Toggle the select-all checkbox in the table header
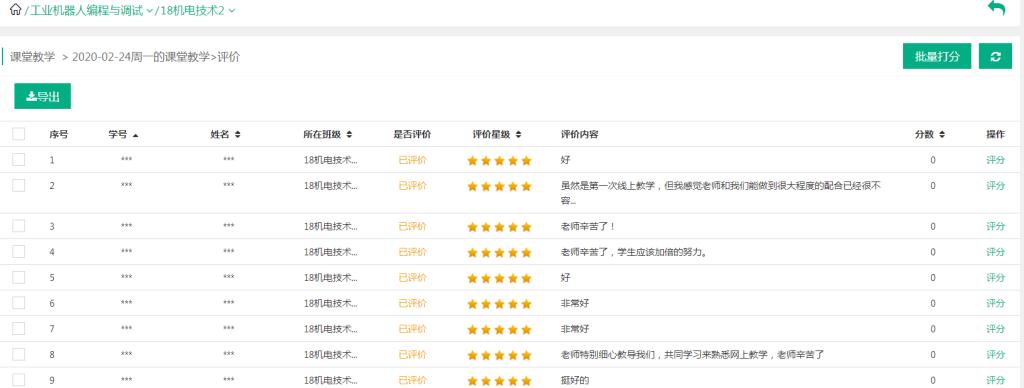Image resolution: width=1024 pixels, height=388 pixels. pos(19,134)
